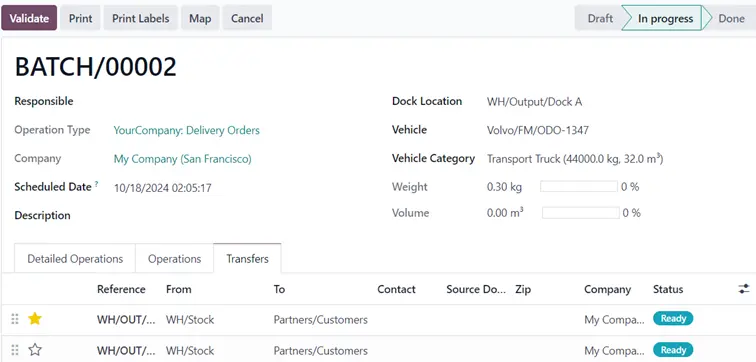Sort by the Status column header
Viewport: 756px width, 362px height.
click(x=668, y=289)
